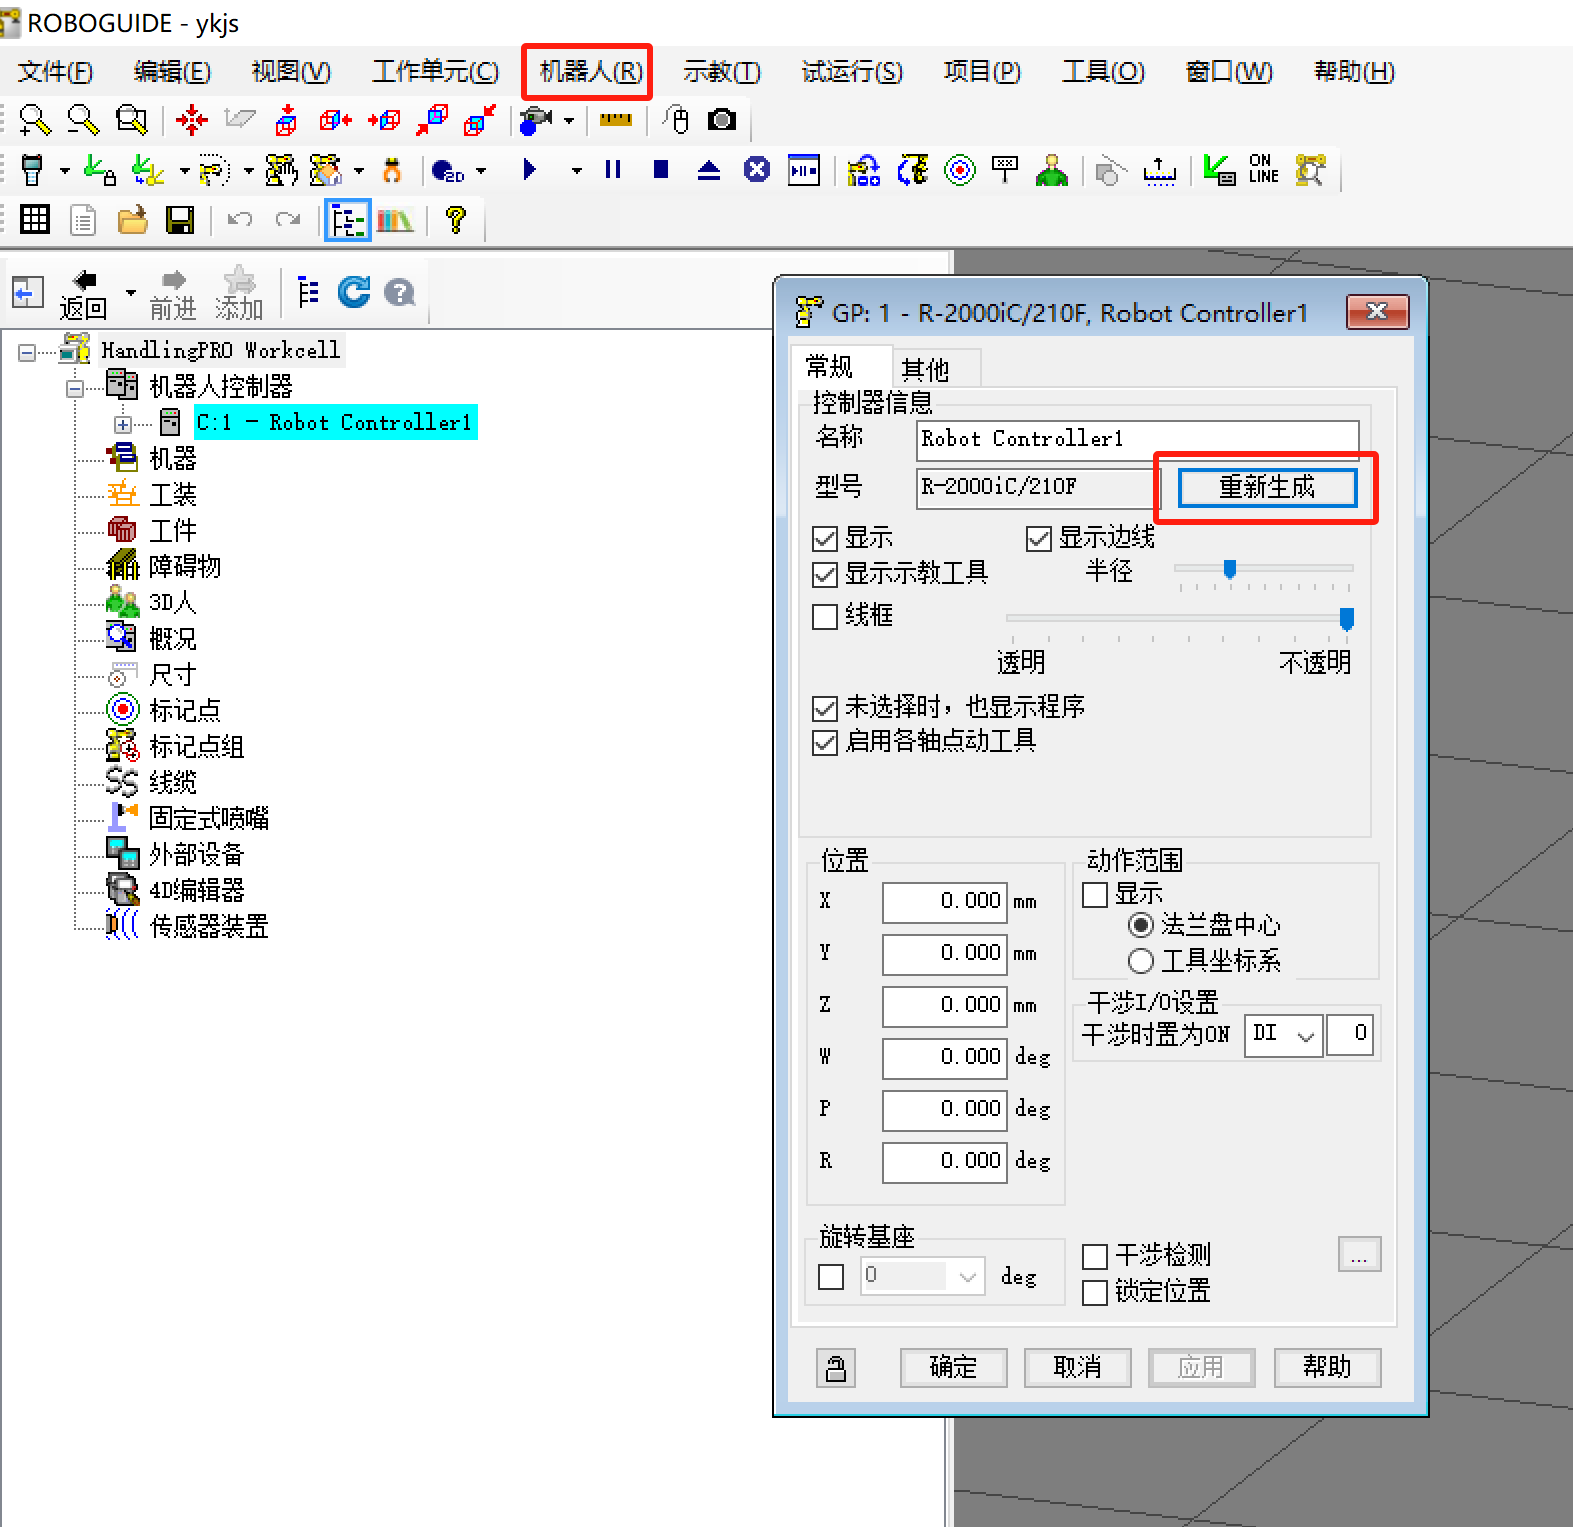Image resolution: width=1573 pixels, height=1527 pixels.
Task: Toggle the 线框 wireframe checkbox
Action: pos(825,616)
